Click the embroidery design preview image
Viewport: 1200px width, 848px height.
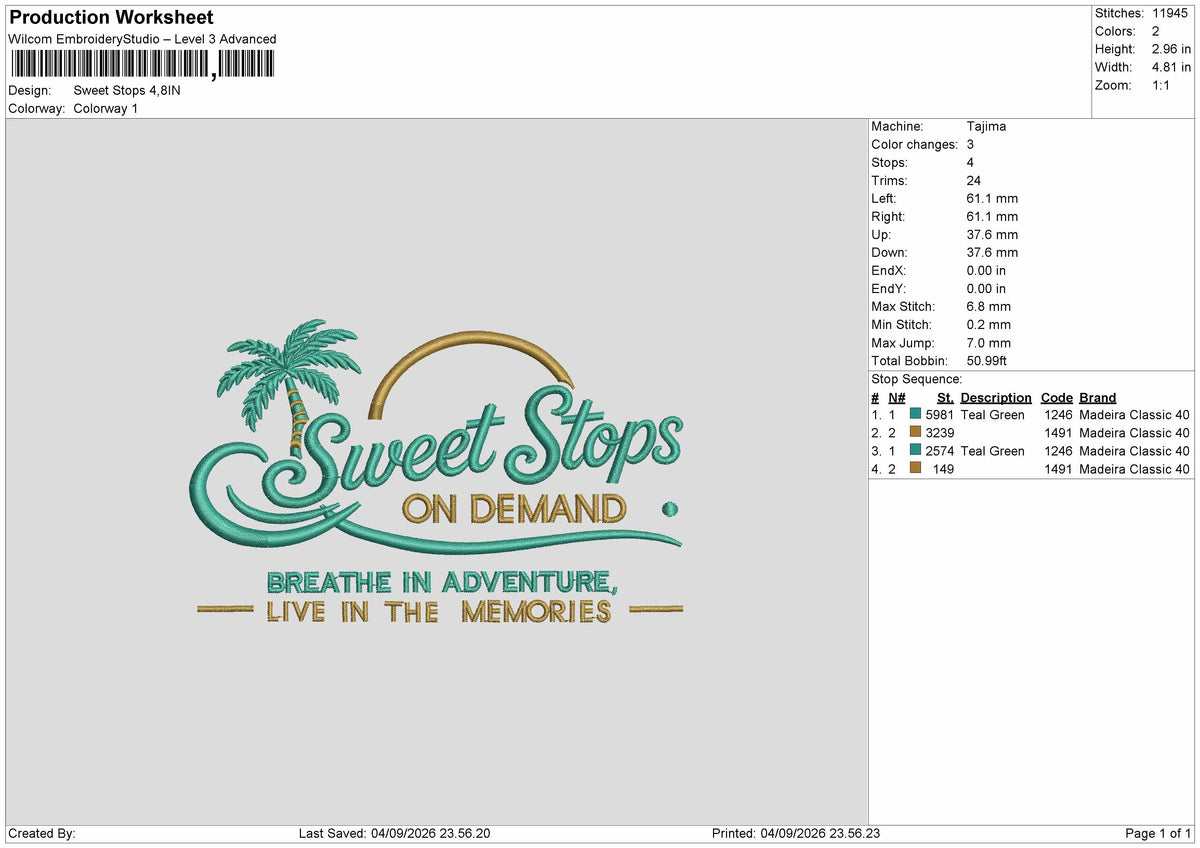click(436, 473)
